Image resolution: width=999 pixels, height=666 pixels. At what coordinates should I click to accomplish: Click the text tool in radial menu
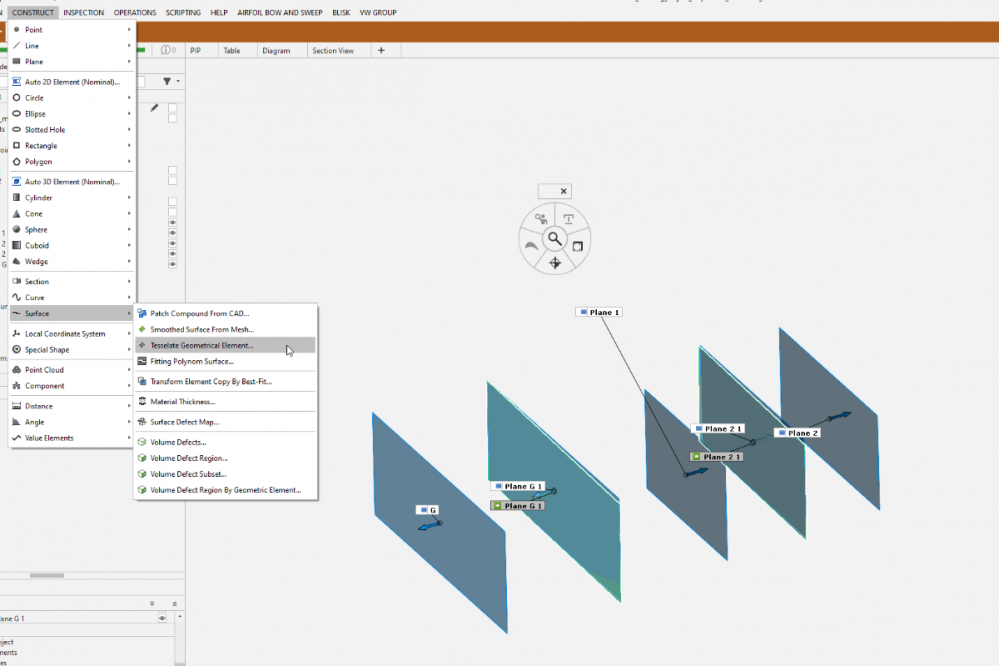coord(568,219)
